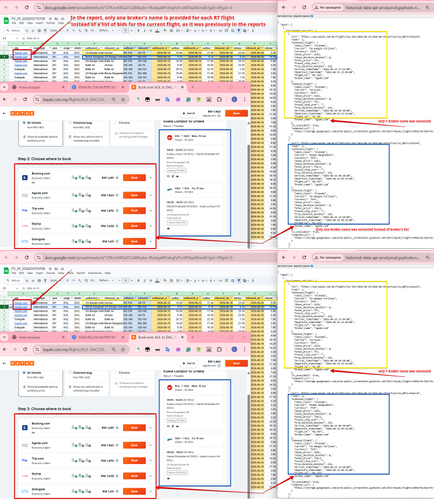Click Book for Gotogate in the lower Kayak page
This screenshot has width=434, height=500.
pyautogui.click(x=134, y=491)
